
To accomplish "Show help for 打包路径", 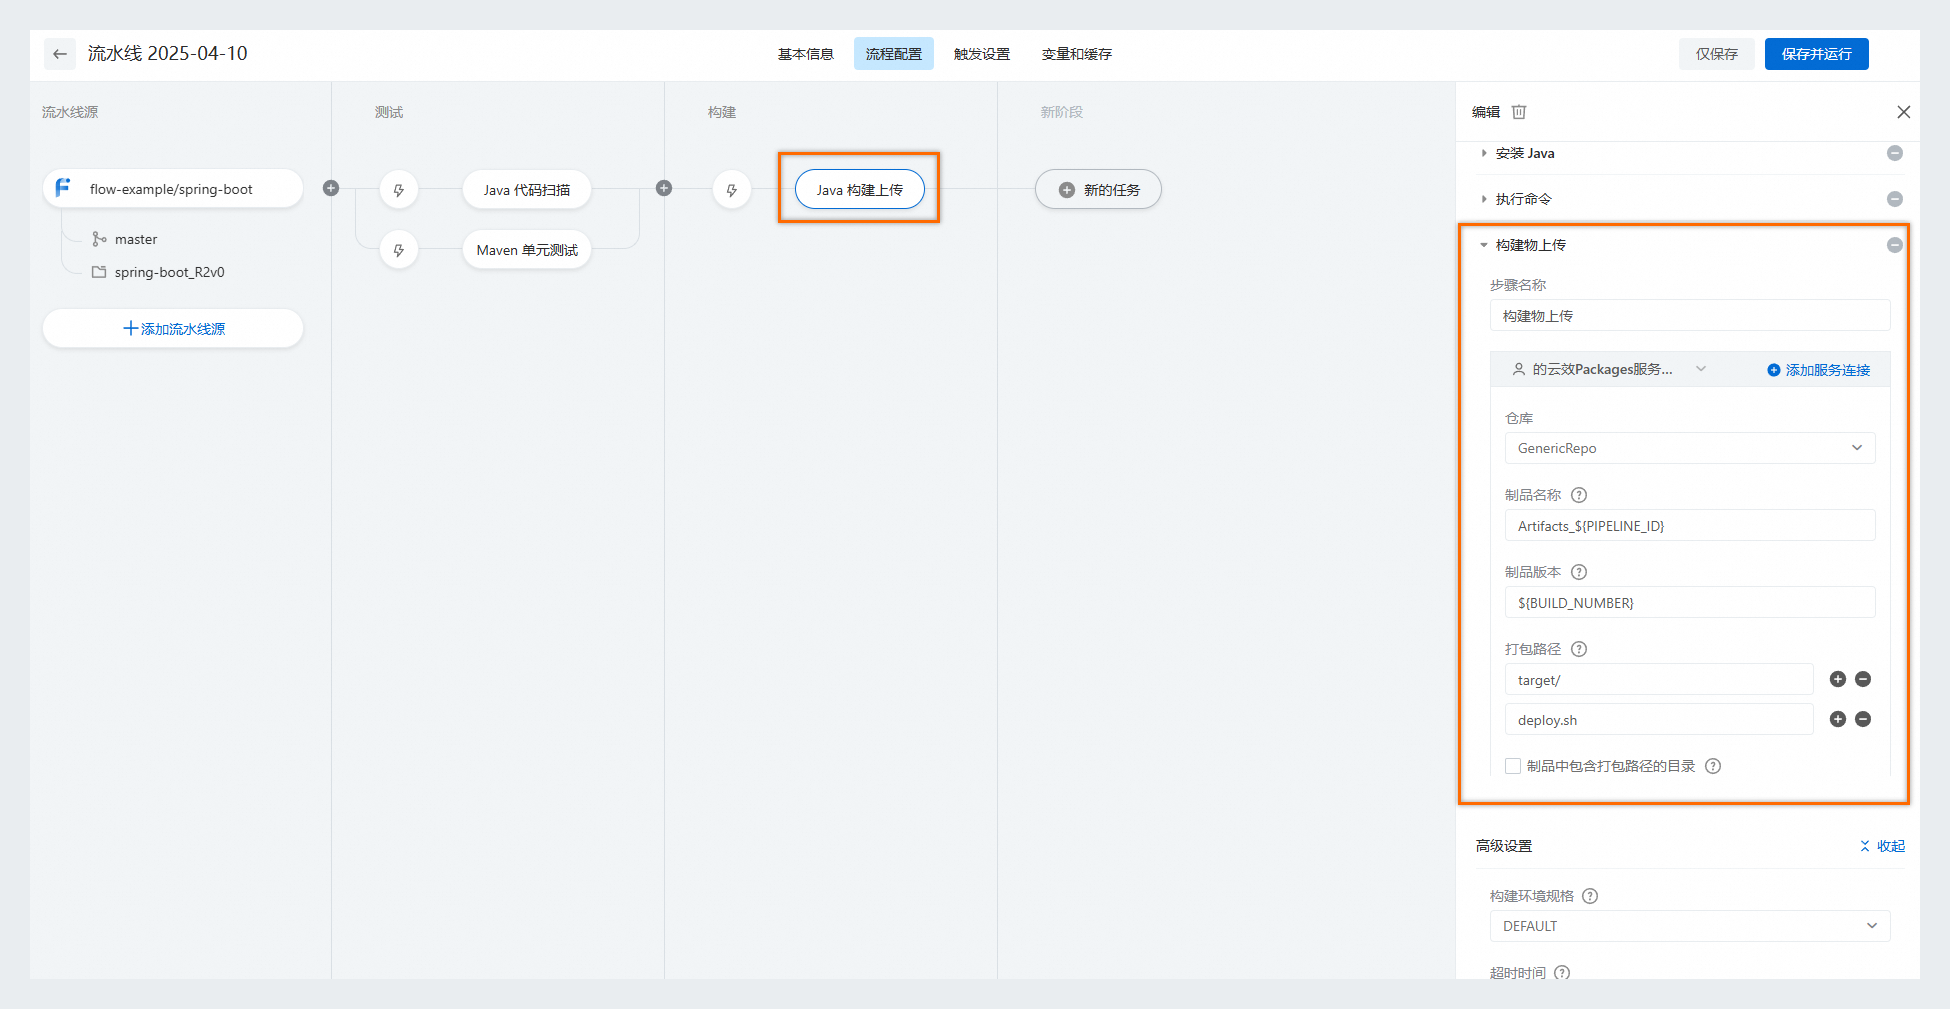I will (1579, 649).
